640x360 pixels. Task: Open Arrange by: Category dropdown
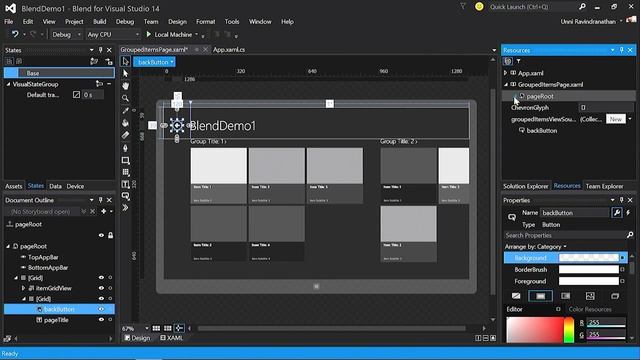536,247
